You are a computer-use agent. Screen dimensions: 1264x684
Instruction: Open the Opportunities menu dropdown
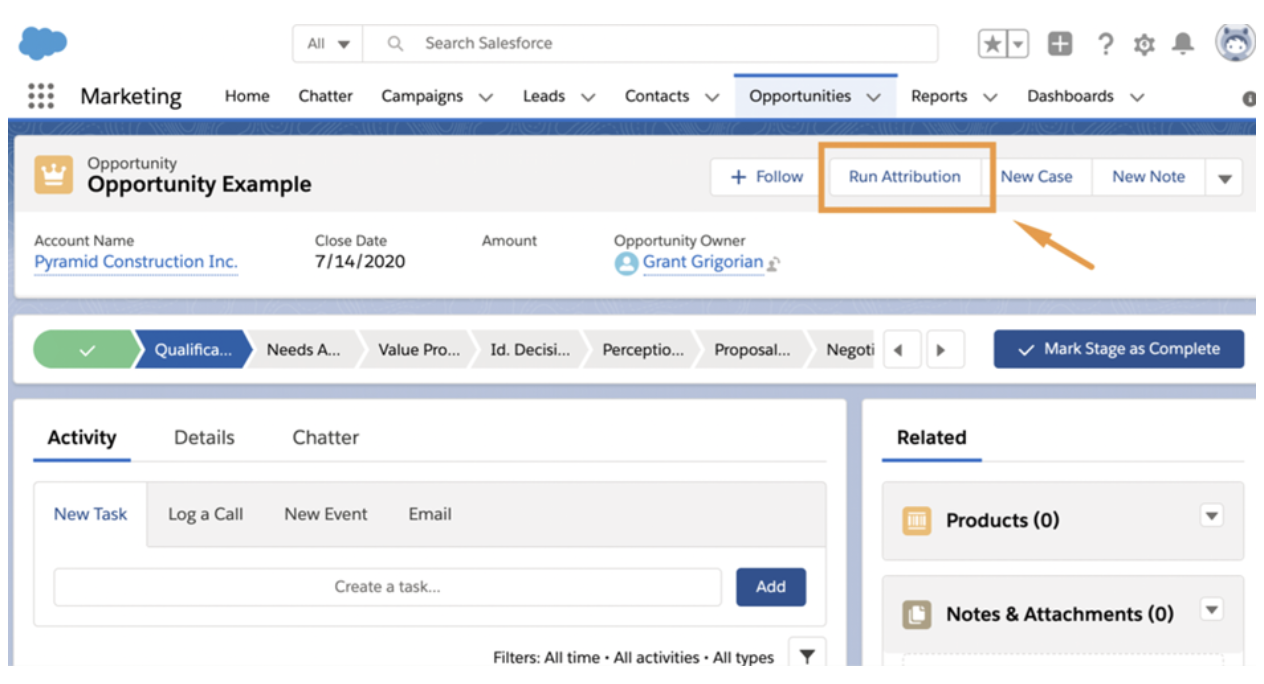click(x=872, y=96)
